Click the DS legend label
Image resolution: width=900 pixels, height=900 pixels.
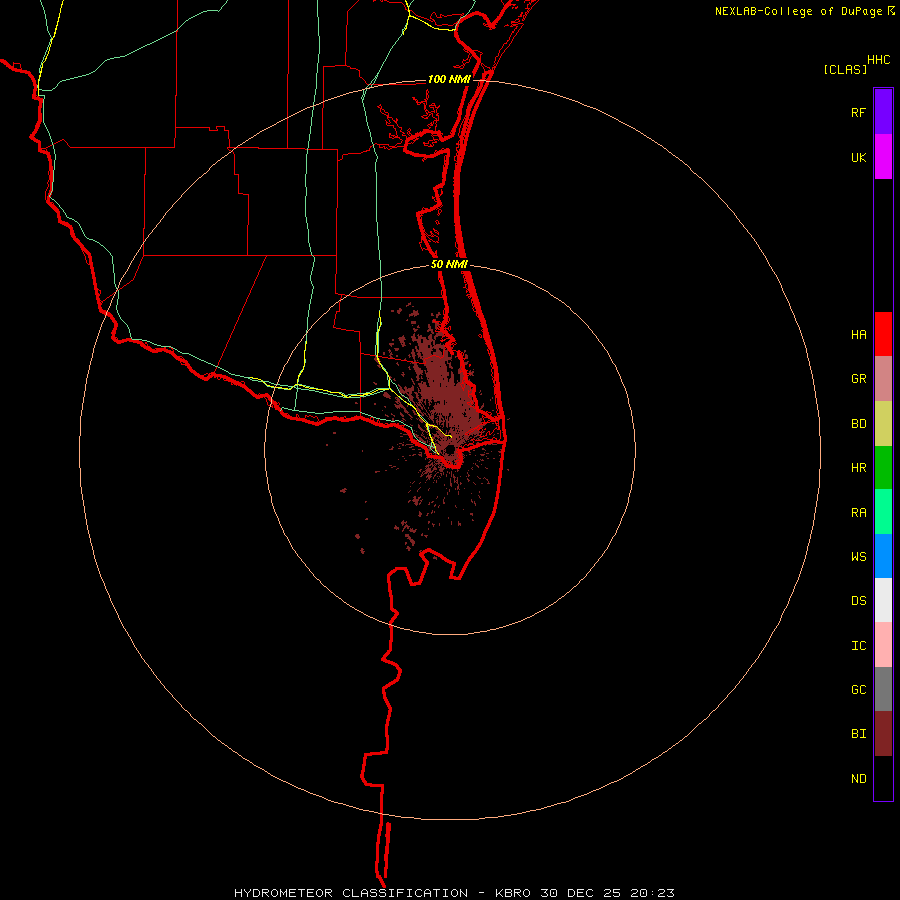858,601
